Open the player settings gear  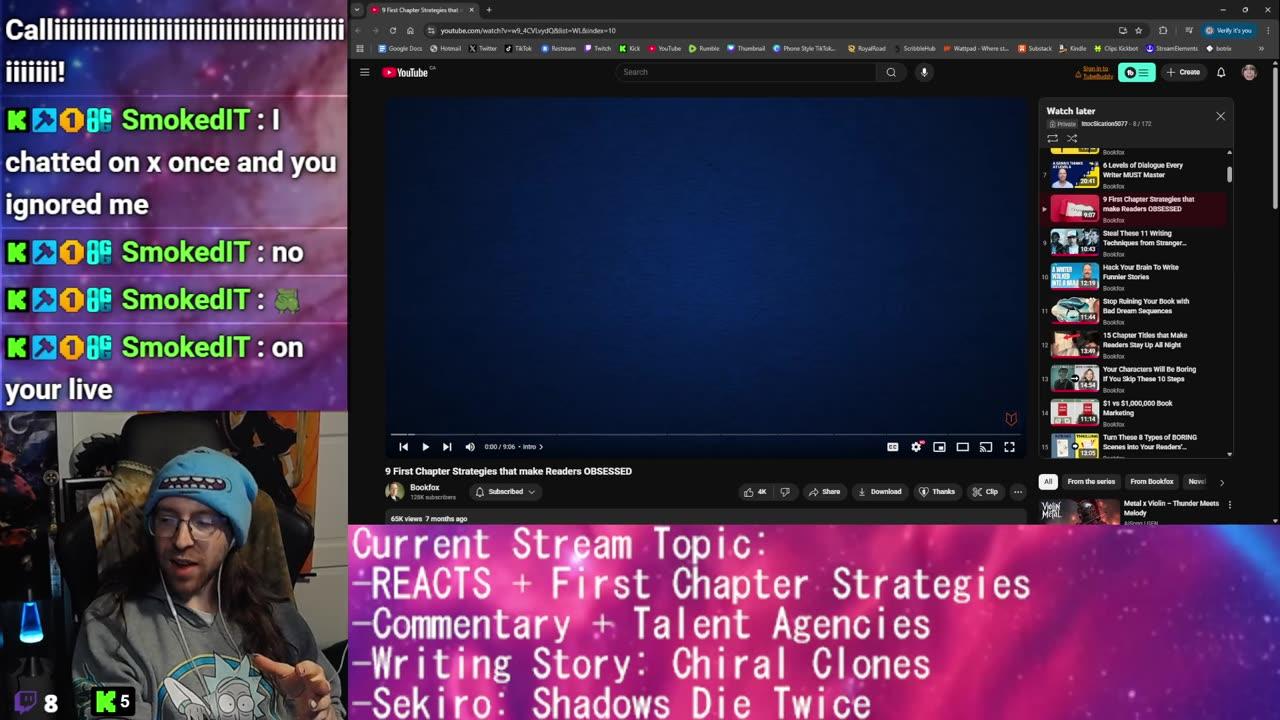click(x=916, y=447)
